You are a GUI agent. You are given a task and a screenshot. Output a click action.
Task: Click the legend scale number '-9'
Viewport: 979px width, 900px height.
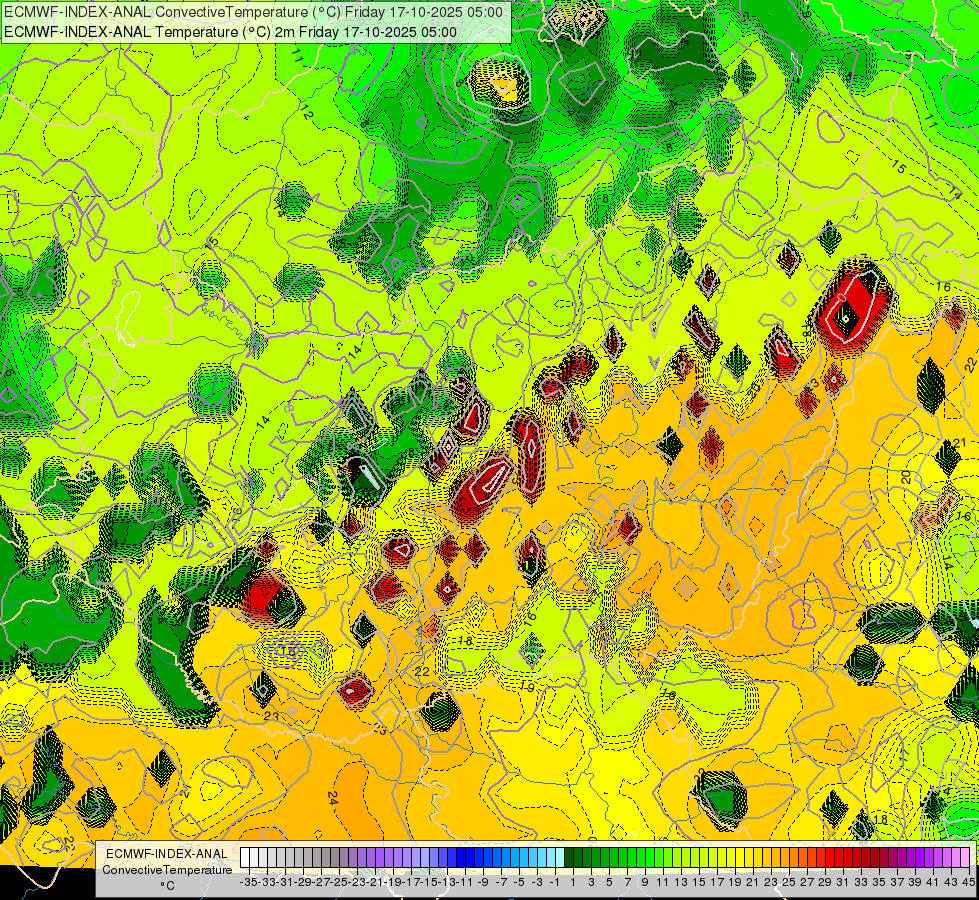coord(483,882)
